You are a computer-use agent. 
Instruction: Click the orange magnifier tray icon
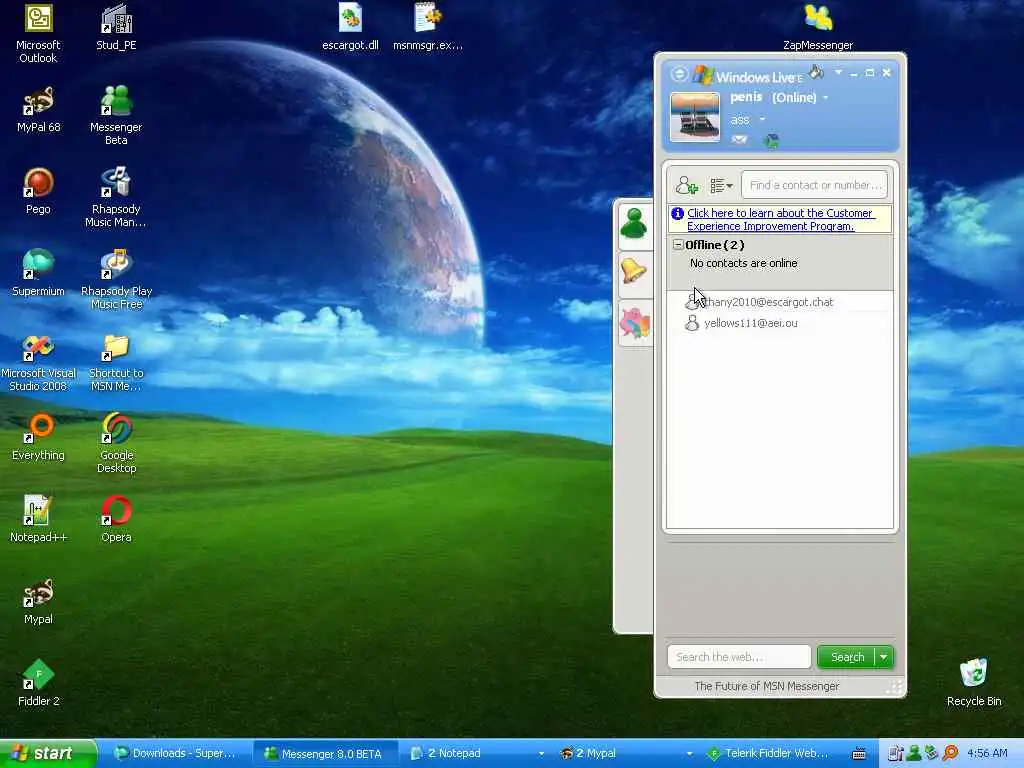[950, 754]
